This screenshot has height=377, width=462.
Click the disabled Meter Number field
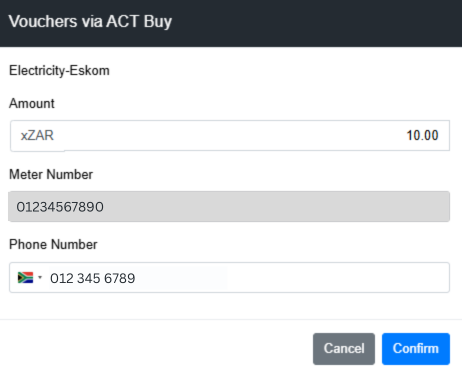point(229,206)
